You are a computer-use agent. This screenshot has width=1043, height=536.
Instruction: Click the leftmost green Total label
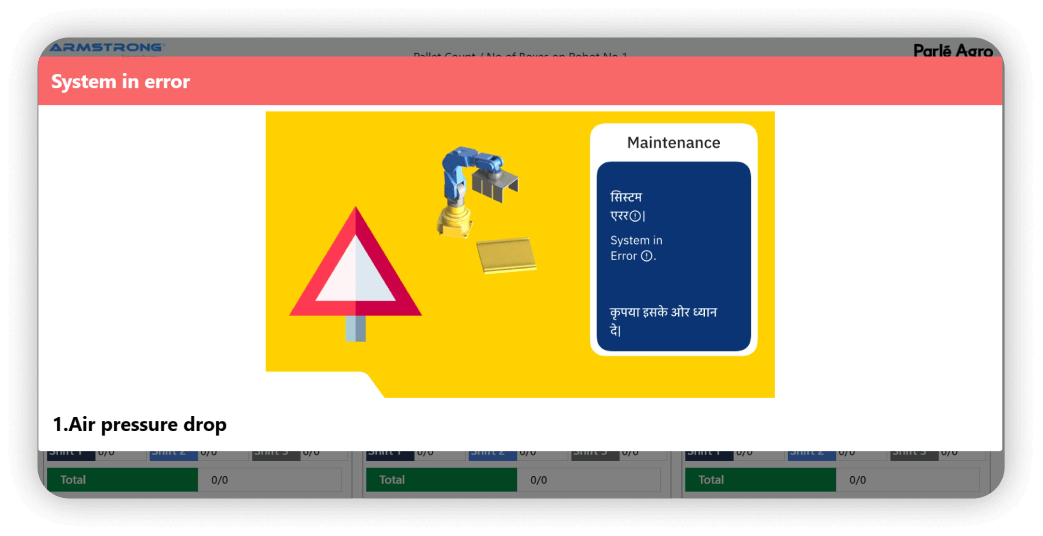pos(122,480)
